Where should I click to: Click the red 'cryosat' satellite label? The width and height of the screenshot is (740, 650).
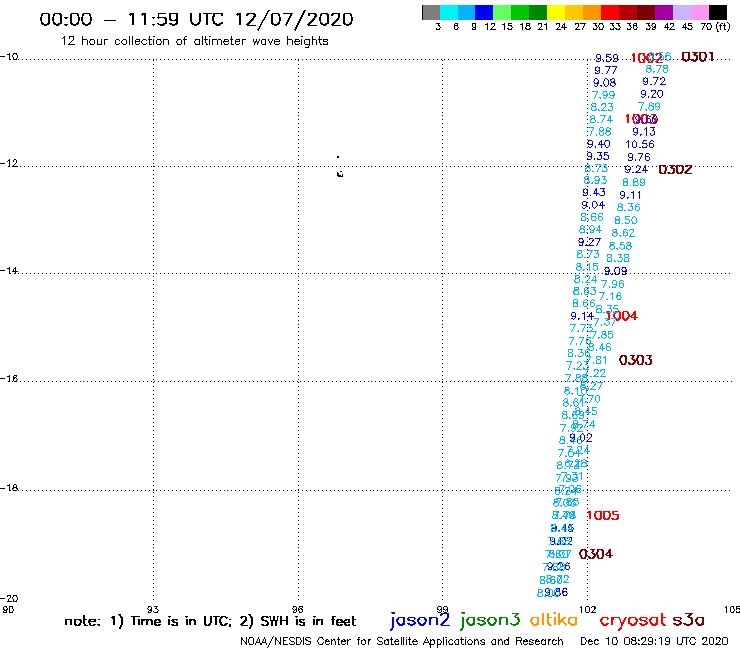pyautogui.click(x=633, y=620)
